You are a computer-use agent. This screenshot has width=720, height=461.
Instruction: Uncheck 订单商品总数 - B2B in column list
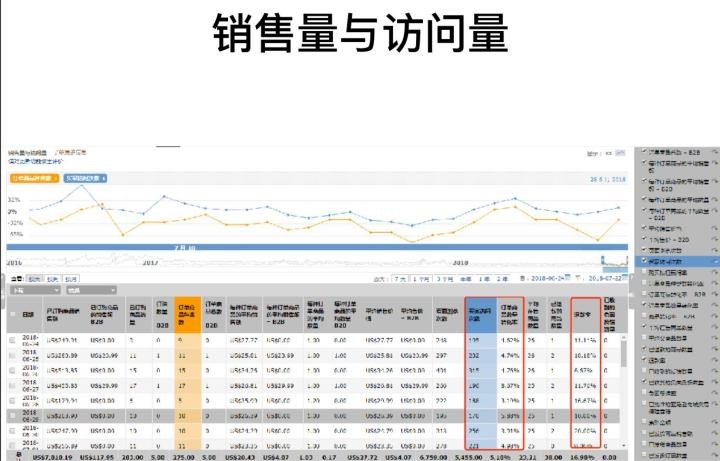(x=644, y=151)
